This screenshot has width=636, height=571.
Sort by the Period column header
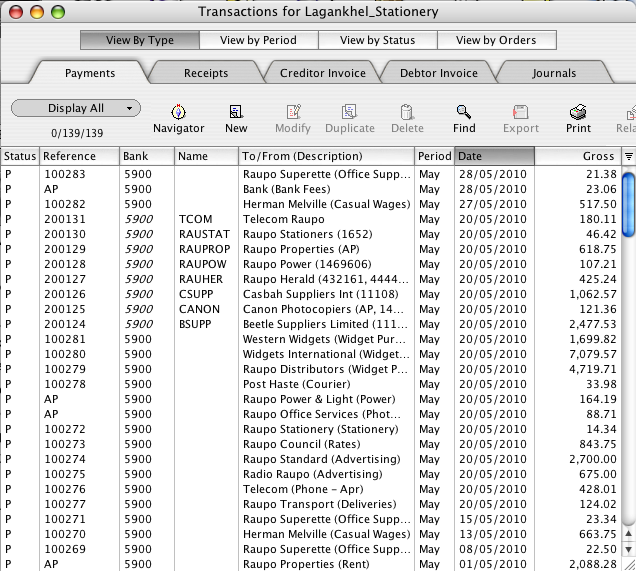434,156
